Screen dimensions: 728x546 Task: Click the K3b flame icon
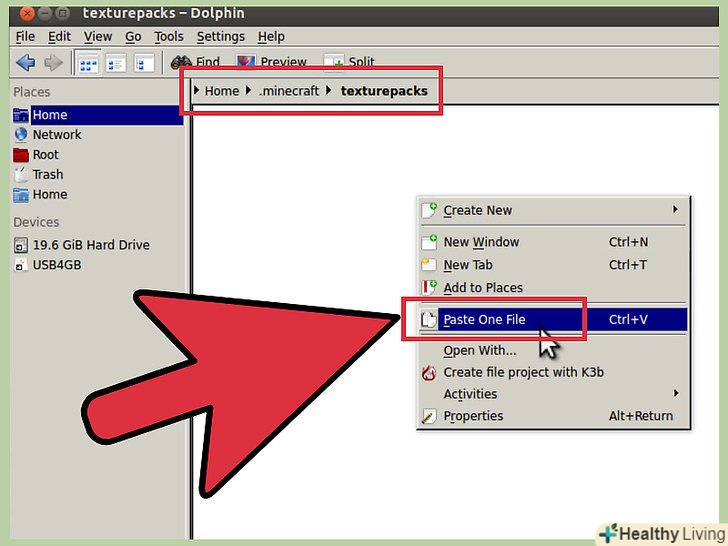pyautogui.click(x=429, y=373)
